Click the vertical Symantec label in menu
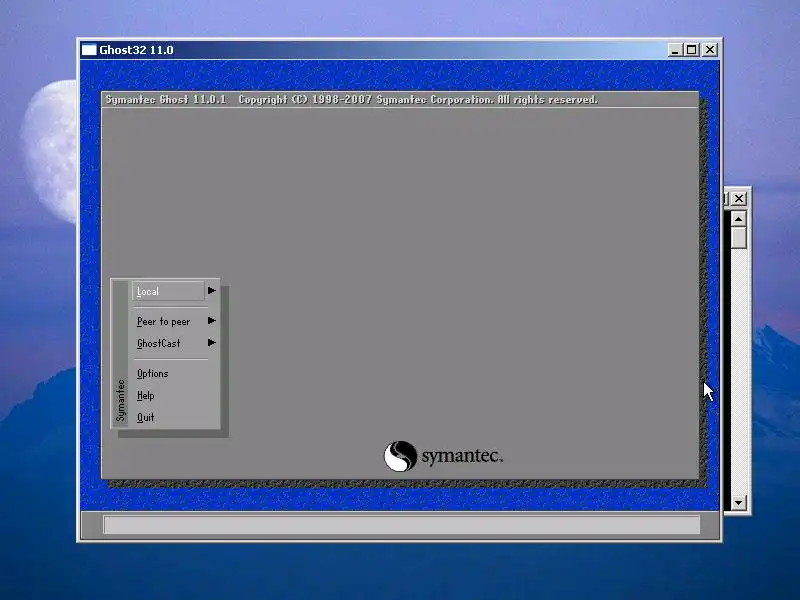 pos(120,401)
